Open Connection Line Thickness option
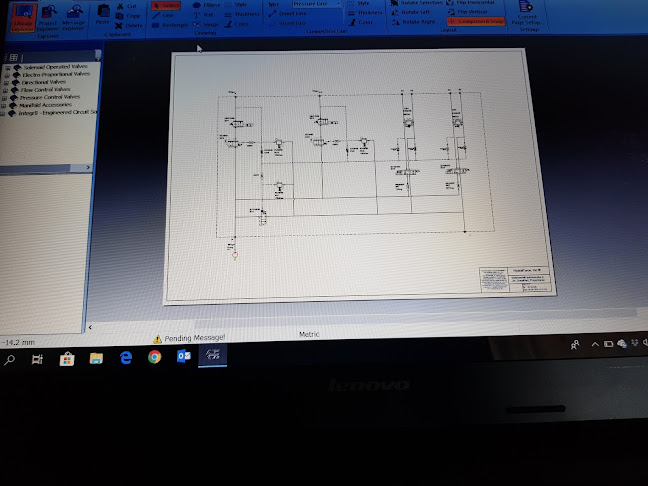The height and width of the screenshot is (486, 648). 365,13
